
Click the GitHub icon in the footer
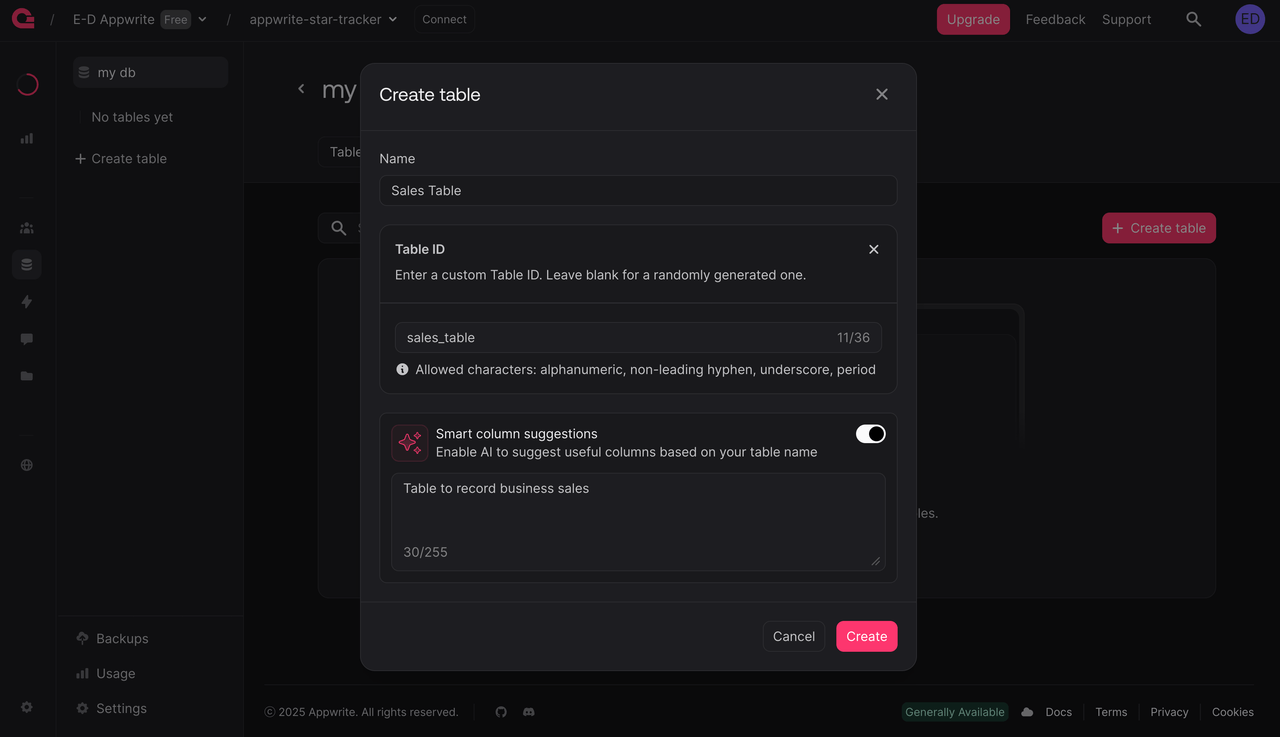[x=501, y=711]
